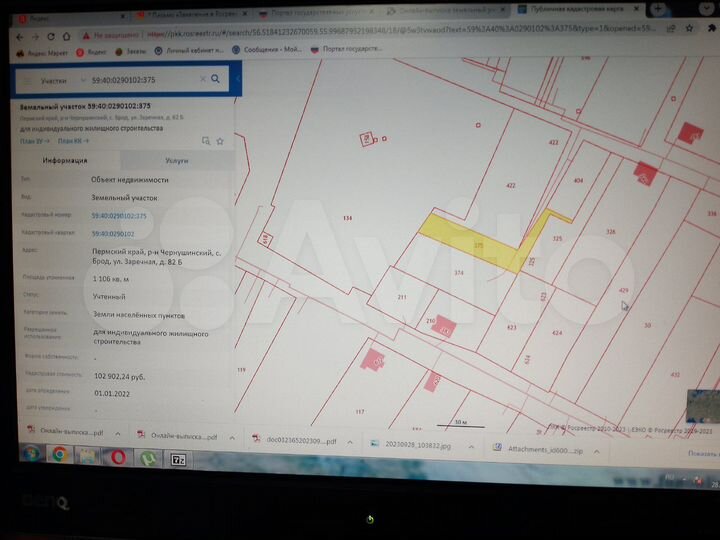Switch to Публичная кадастровая карта tab

point(579,9)
